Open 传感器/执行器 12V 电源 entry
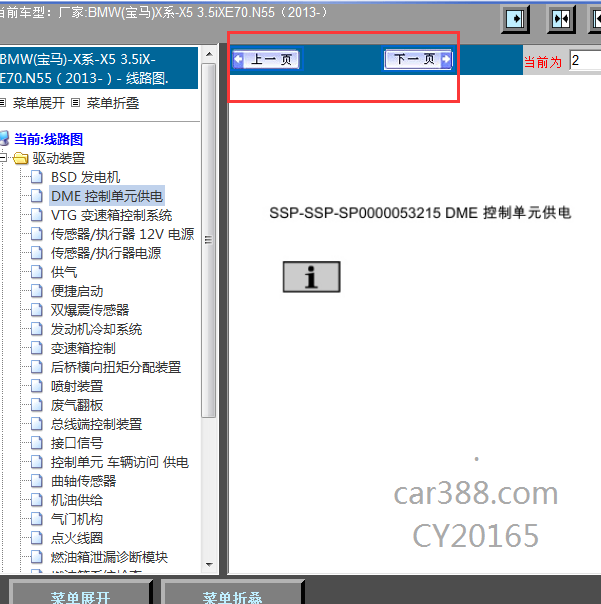Image resolution: width=601 pixels, height=604 pixels. (x=123, y=234)
